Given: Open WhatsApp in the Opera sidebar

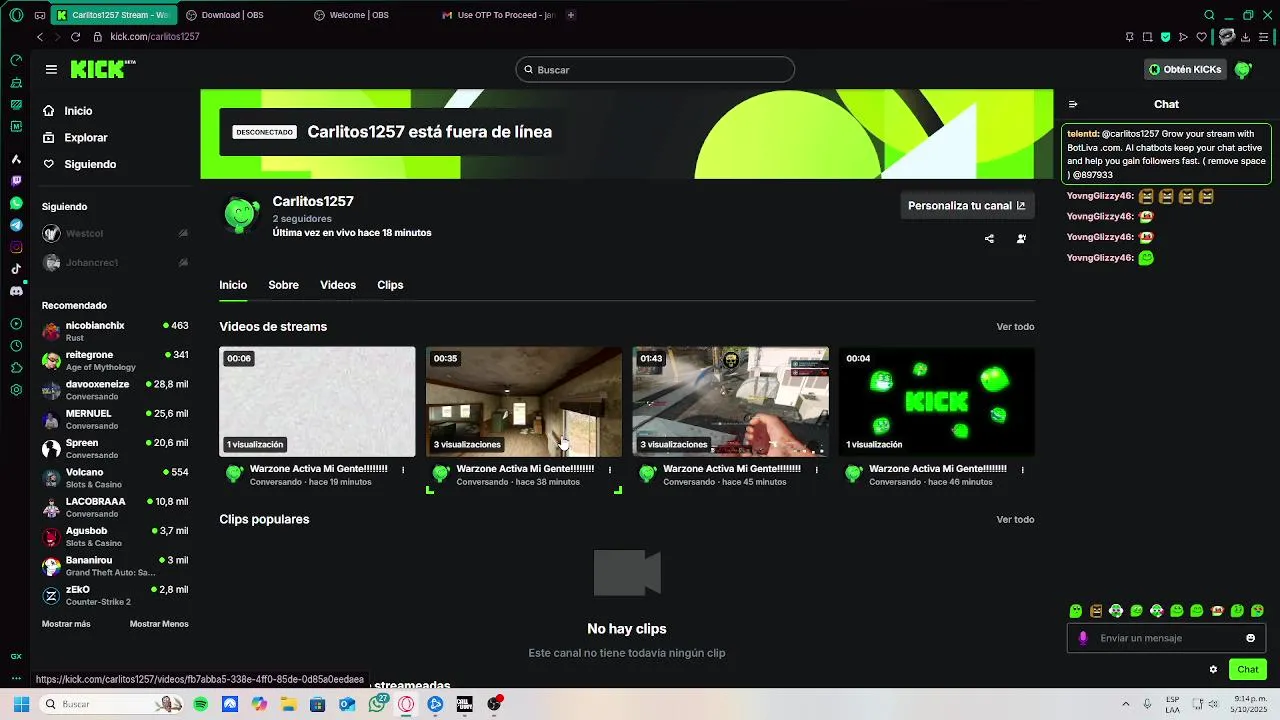Looking at the screenshot, I should pyautogui.click(x=16, y=203).
